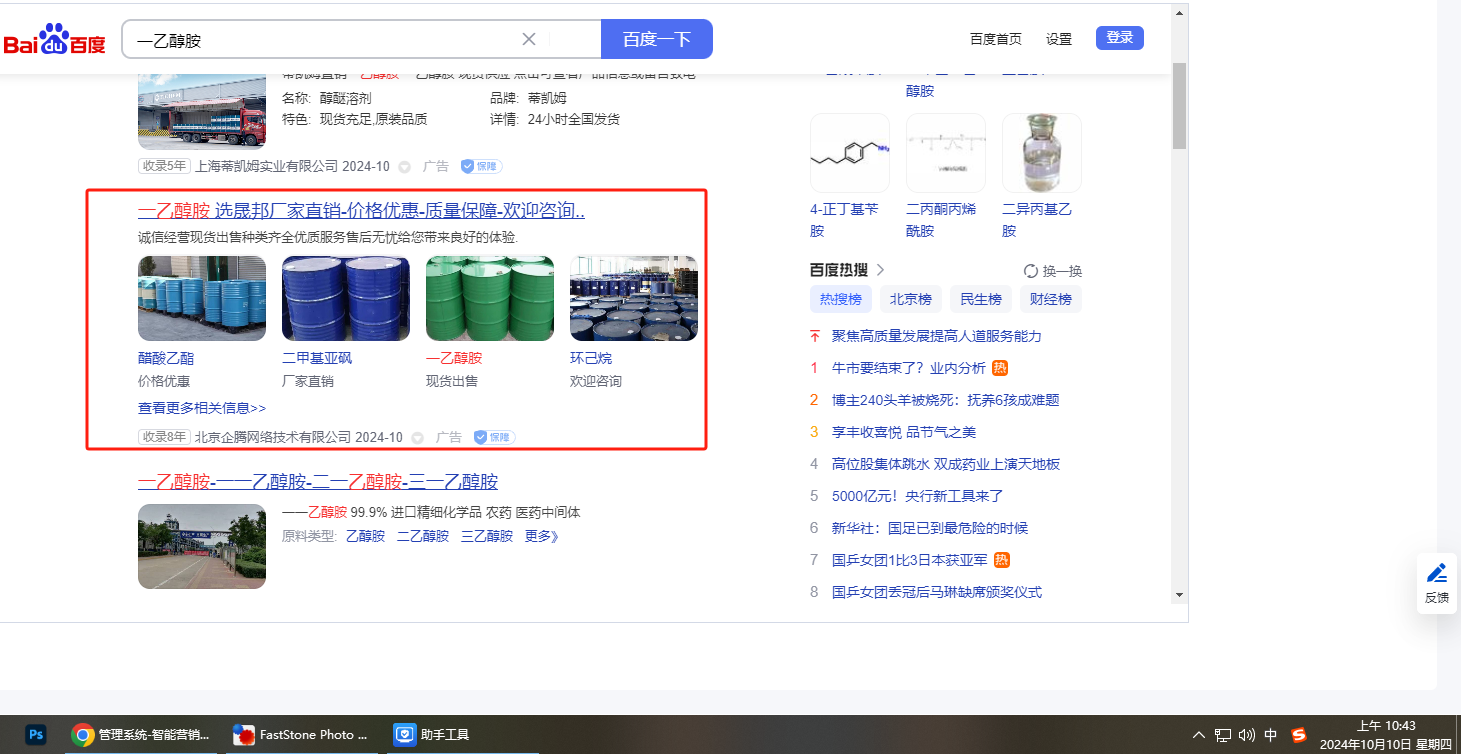Click the 醋酸乙酯 product link

click(x=166, y=358)
